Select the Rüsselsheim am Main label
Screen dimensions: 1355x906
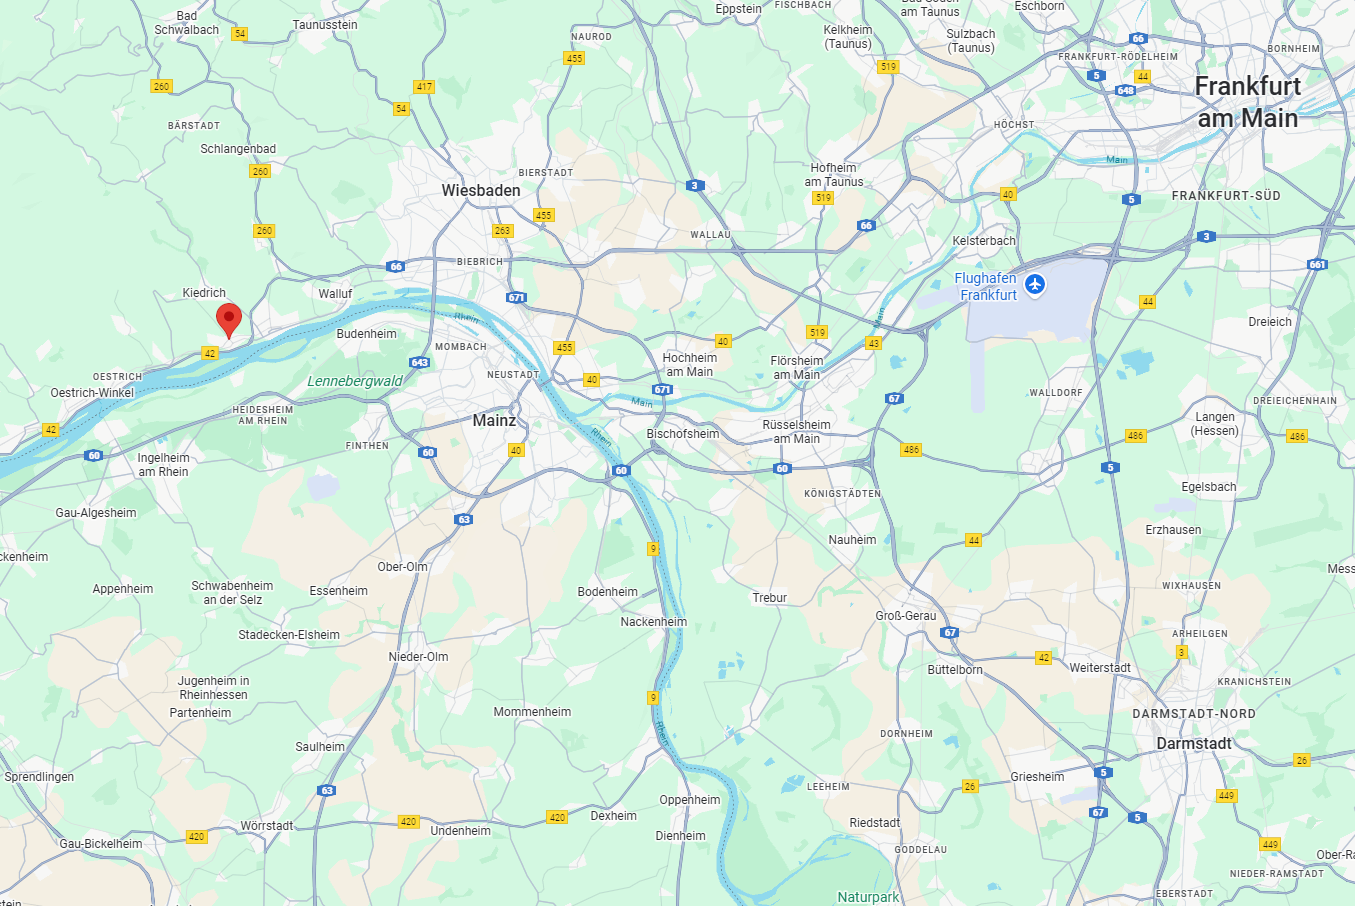click(x=796, y=431)
